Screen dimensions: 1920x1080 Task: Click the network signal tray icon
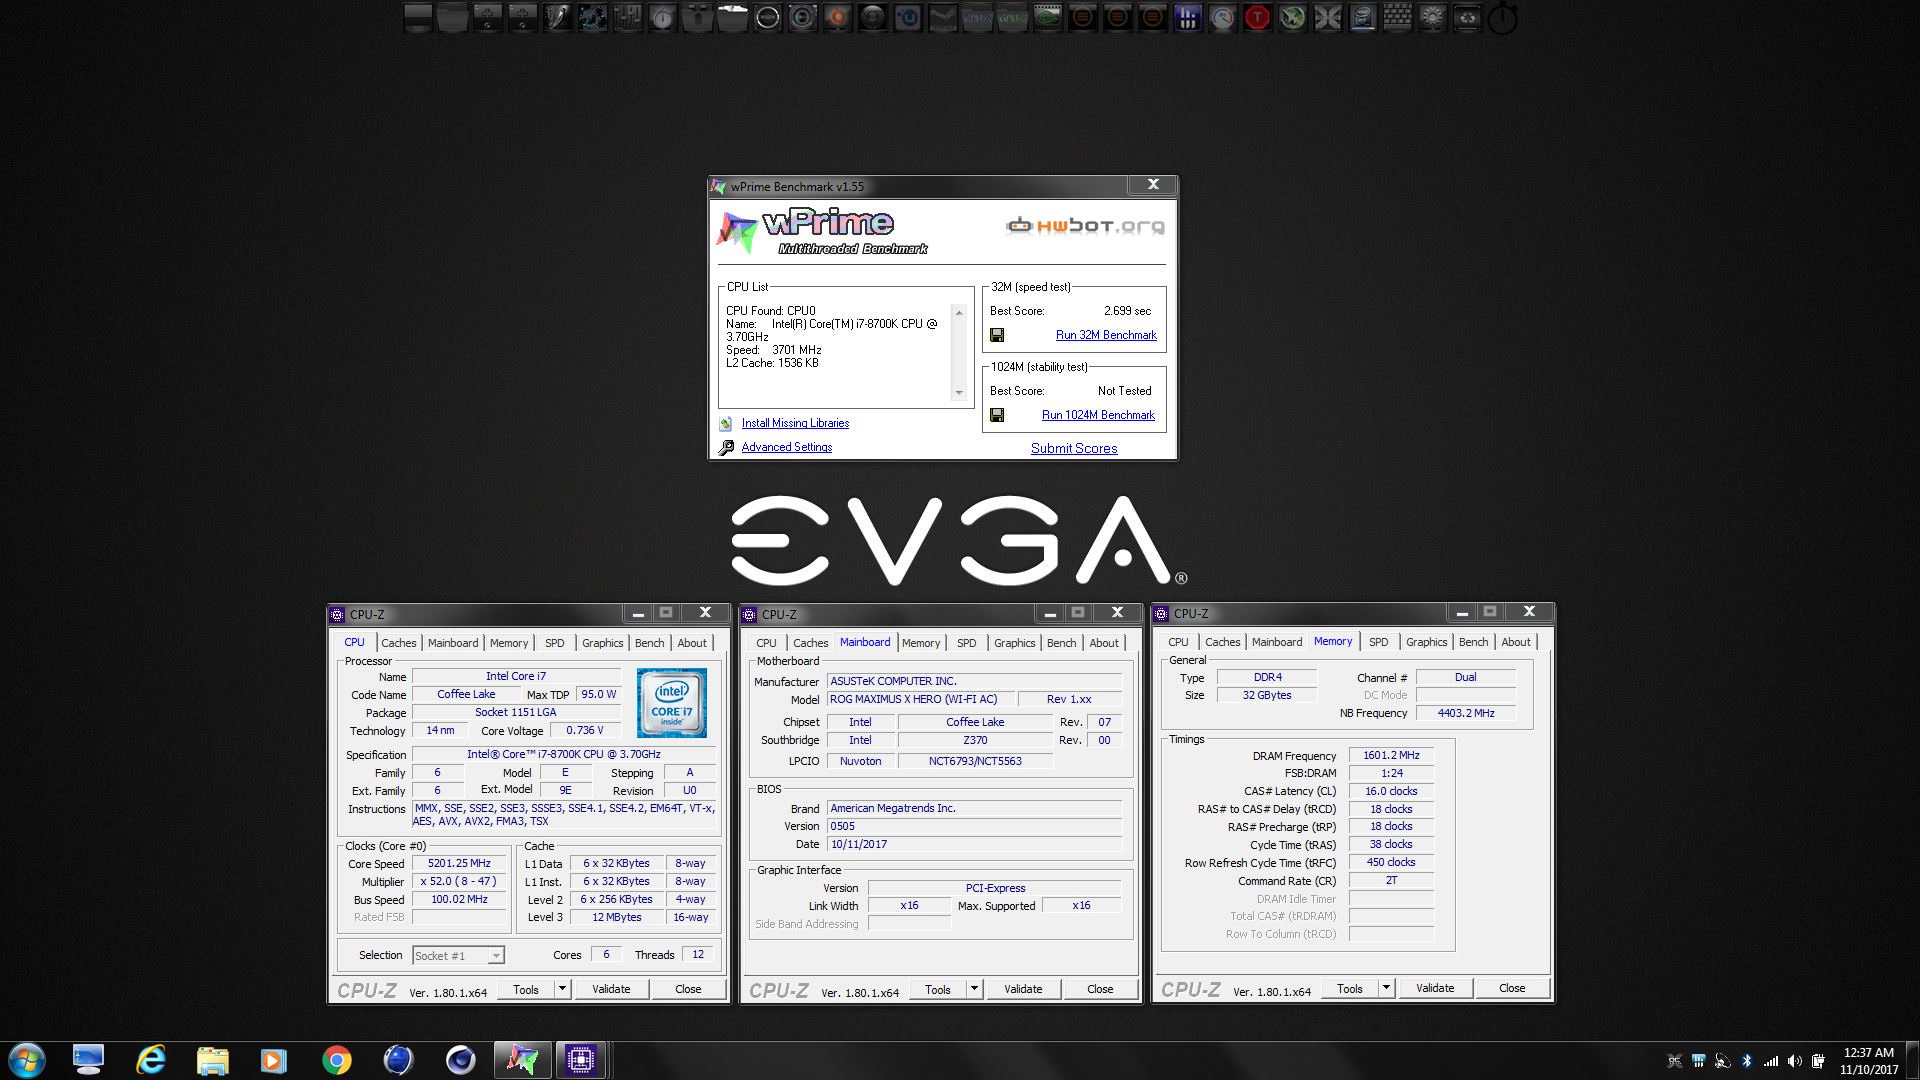click(1771, 1061)
